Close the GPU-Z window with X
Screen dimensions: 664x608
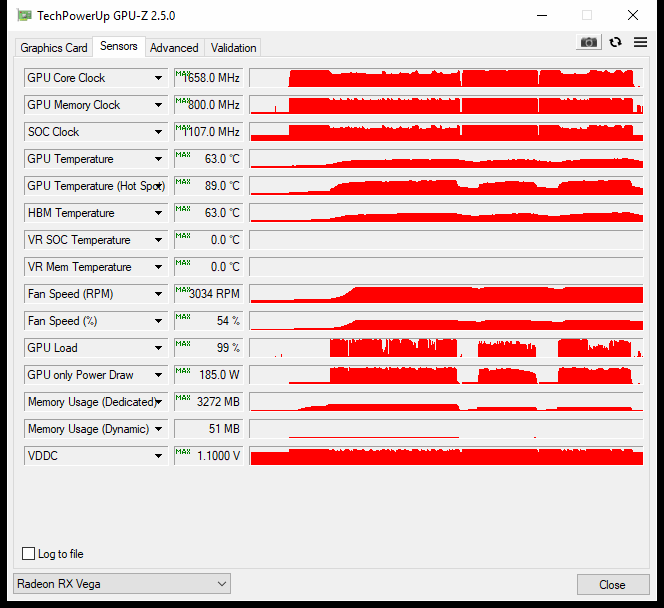tap(633, 16)
